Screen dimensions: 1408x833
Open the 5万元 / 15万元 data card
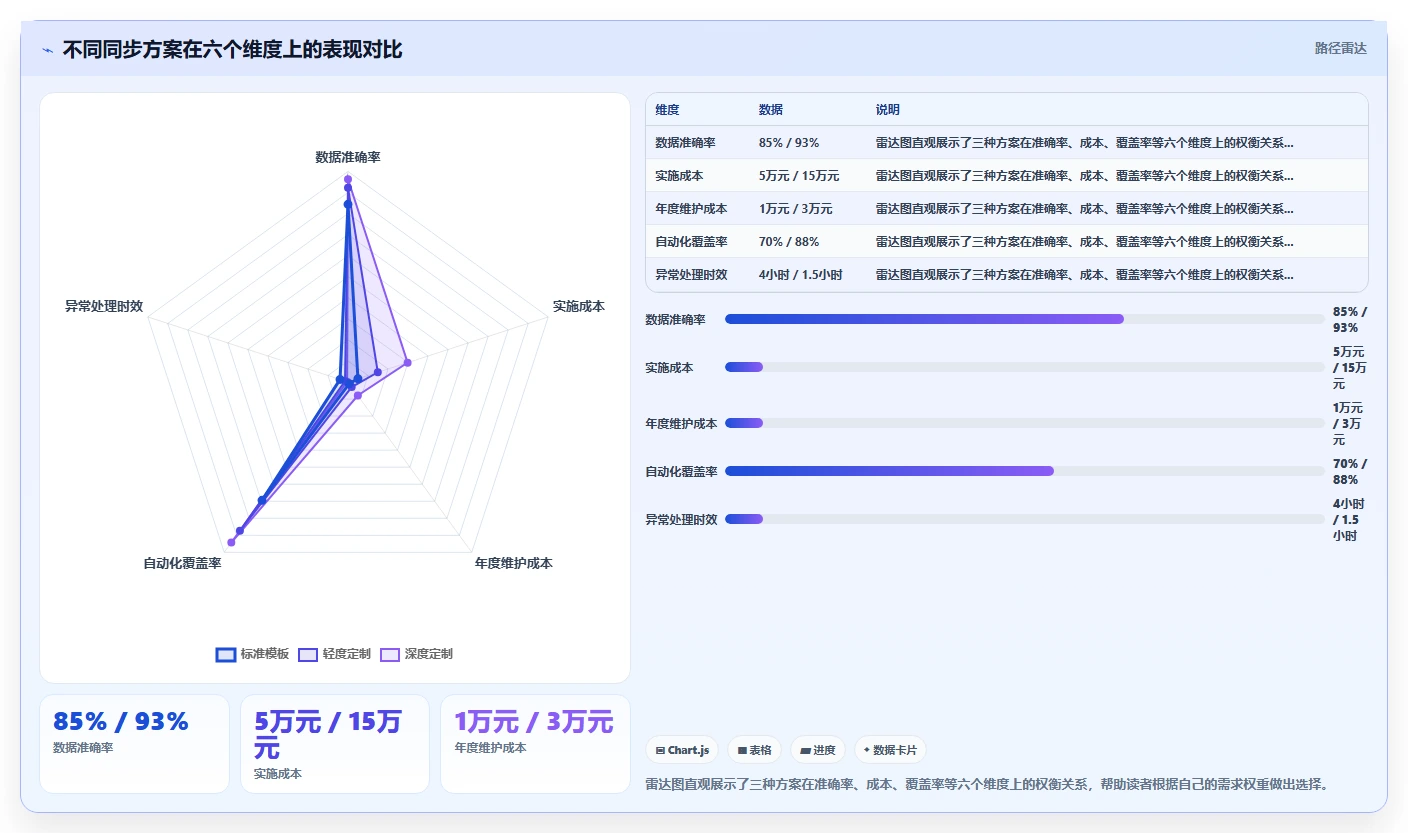click(335, 744)
